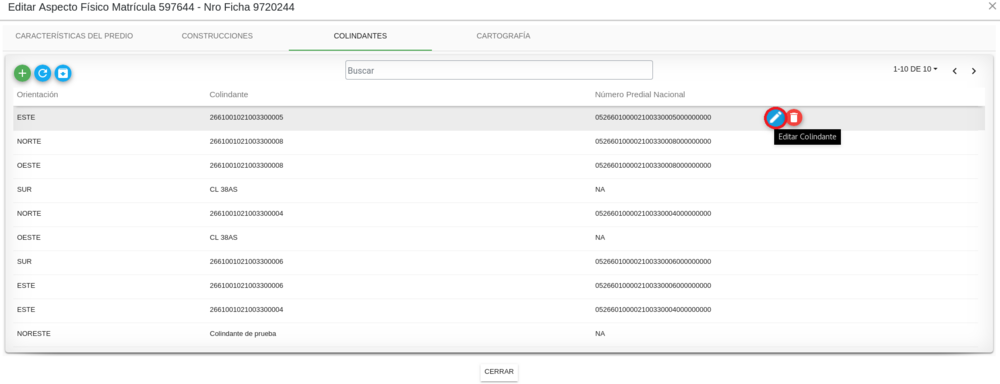
Task: Sort by Número Predial Nacional header
Action: click(640, 94)
